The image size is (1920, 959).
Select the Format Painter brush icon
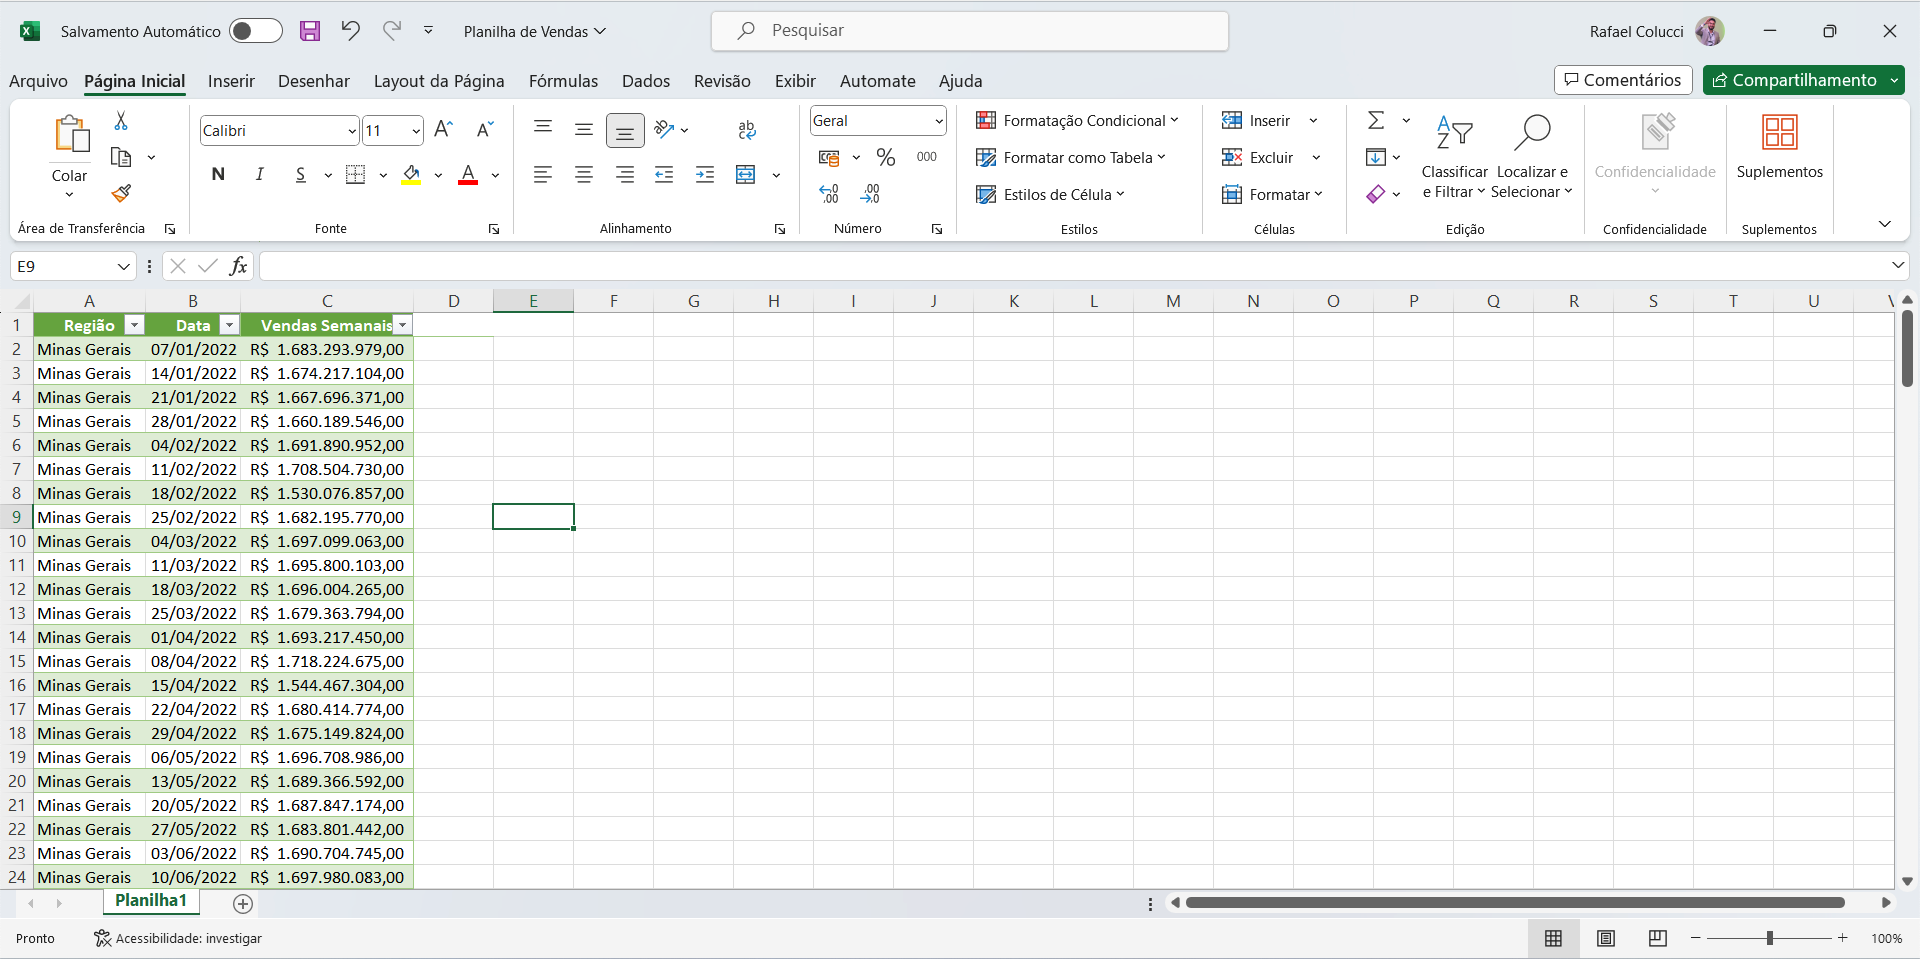(x=121, y=193)
